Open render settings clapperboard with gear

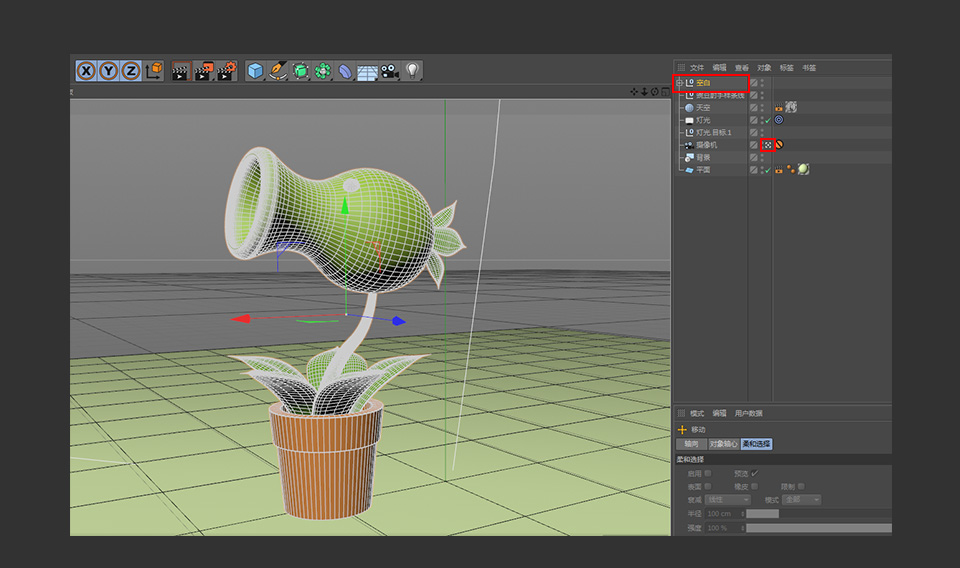click(x=227, y=71)
